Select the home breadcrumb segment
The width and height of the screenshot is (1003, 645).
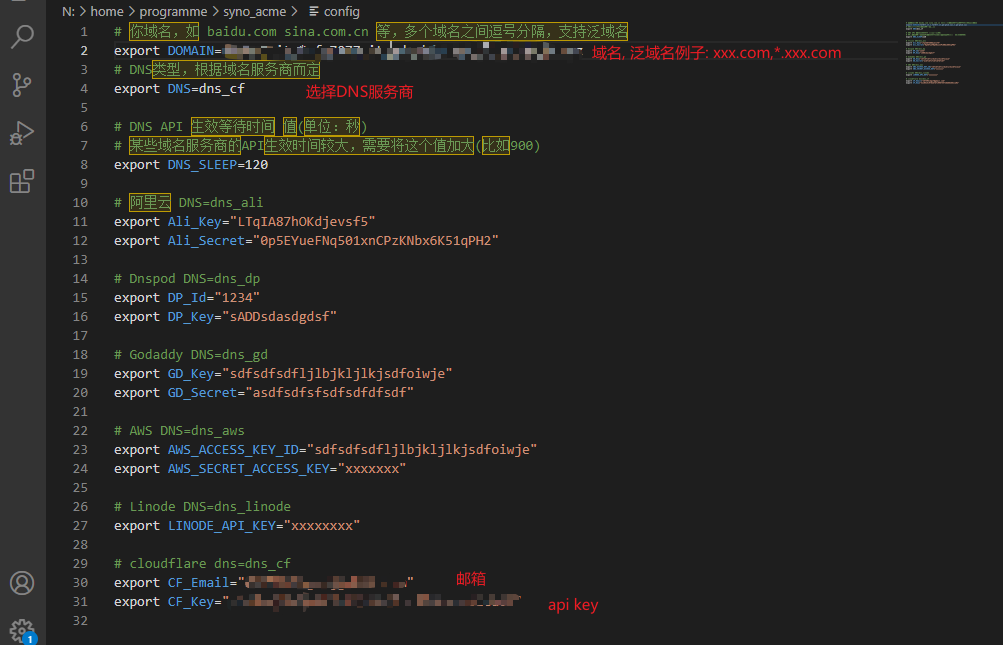click(107, 11)
